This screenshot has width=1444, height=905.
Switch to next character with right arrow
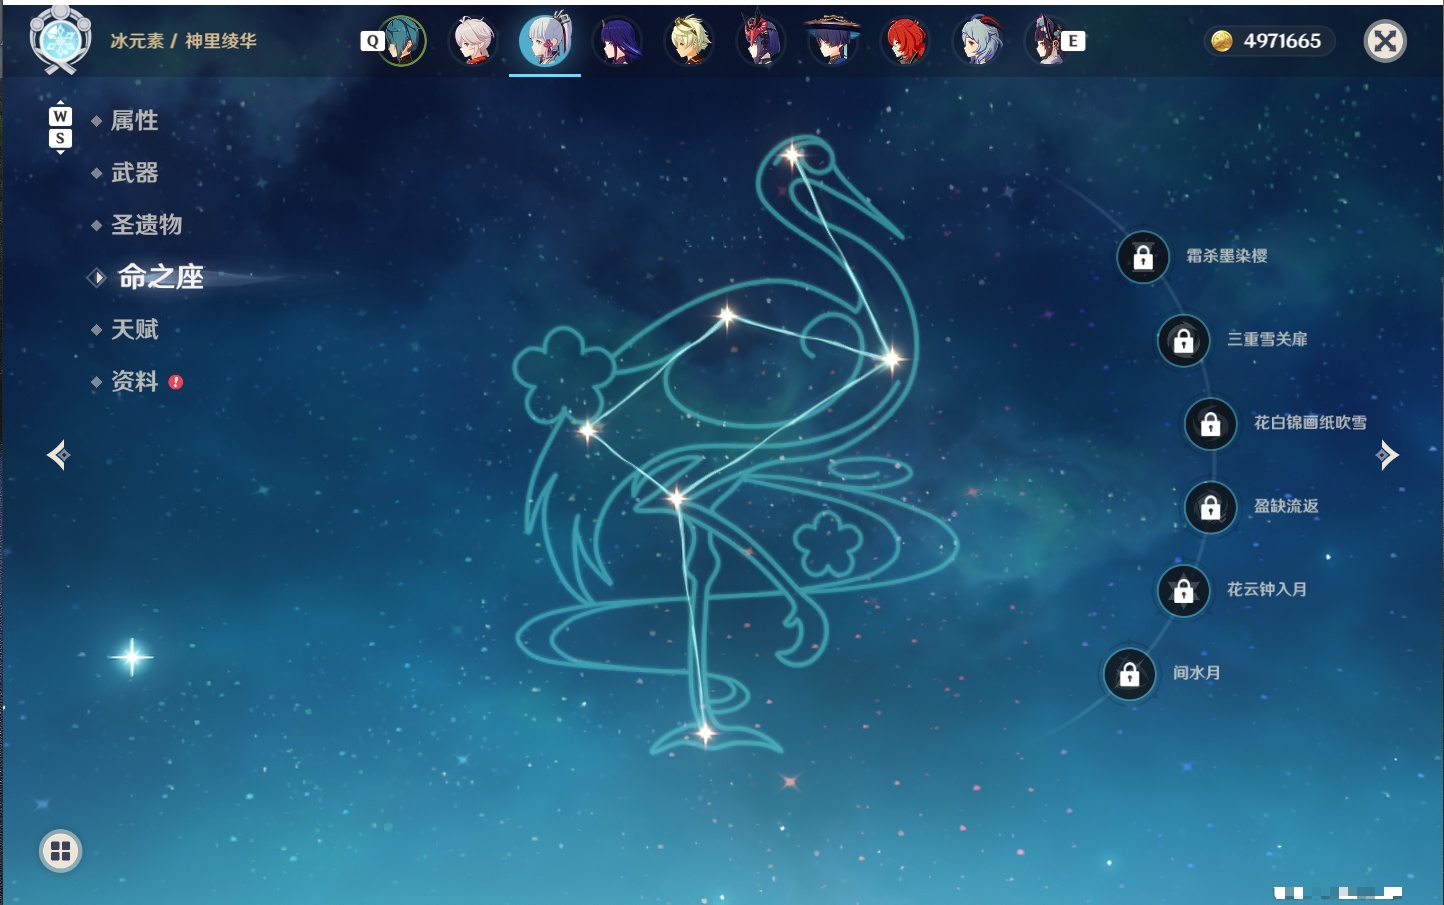(1387, 455)
